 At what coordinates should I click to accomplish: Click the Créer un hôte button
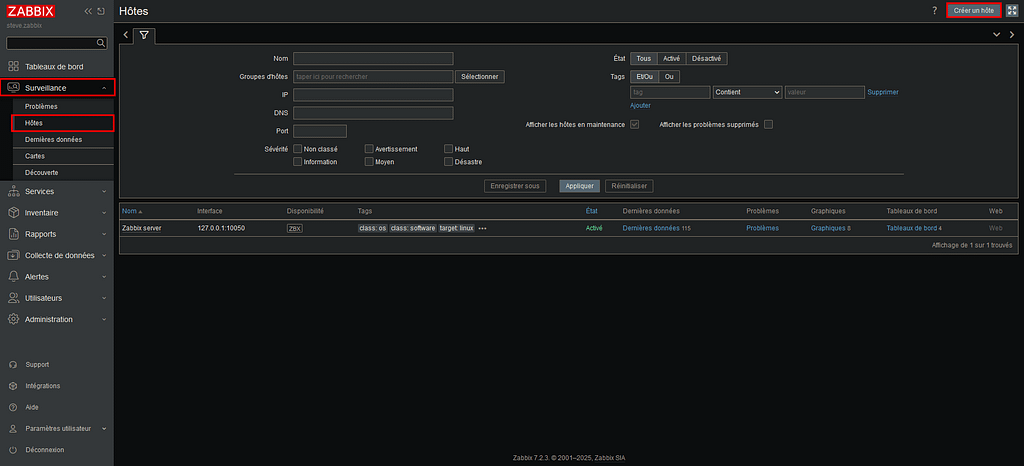[973, 10]
